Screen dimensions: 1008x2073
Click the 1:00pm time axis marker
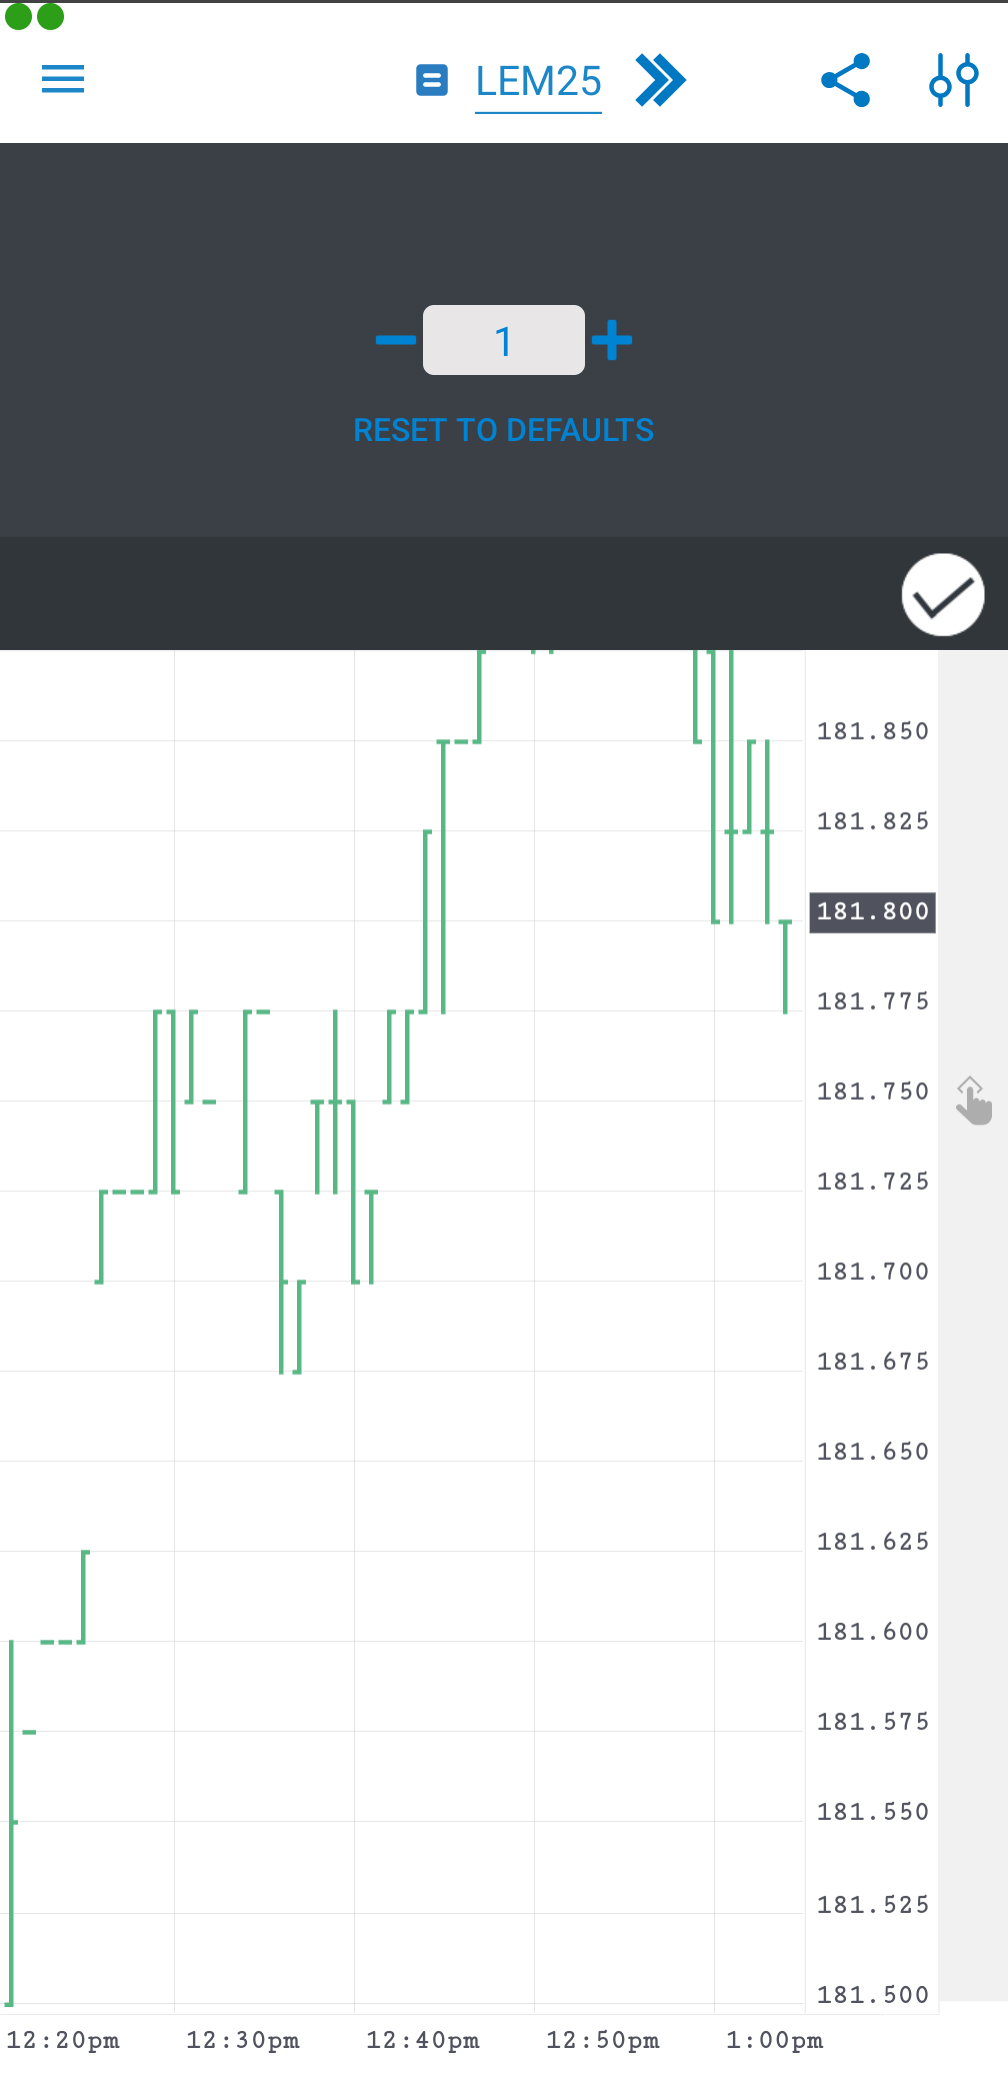[775, 2040]
